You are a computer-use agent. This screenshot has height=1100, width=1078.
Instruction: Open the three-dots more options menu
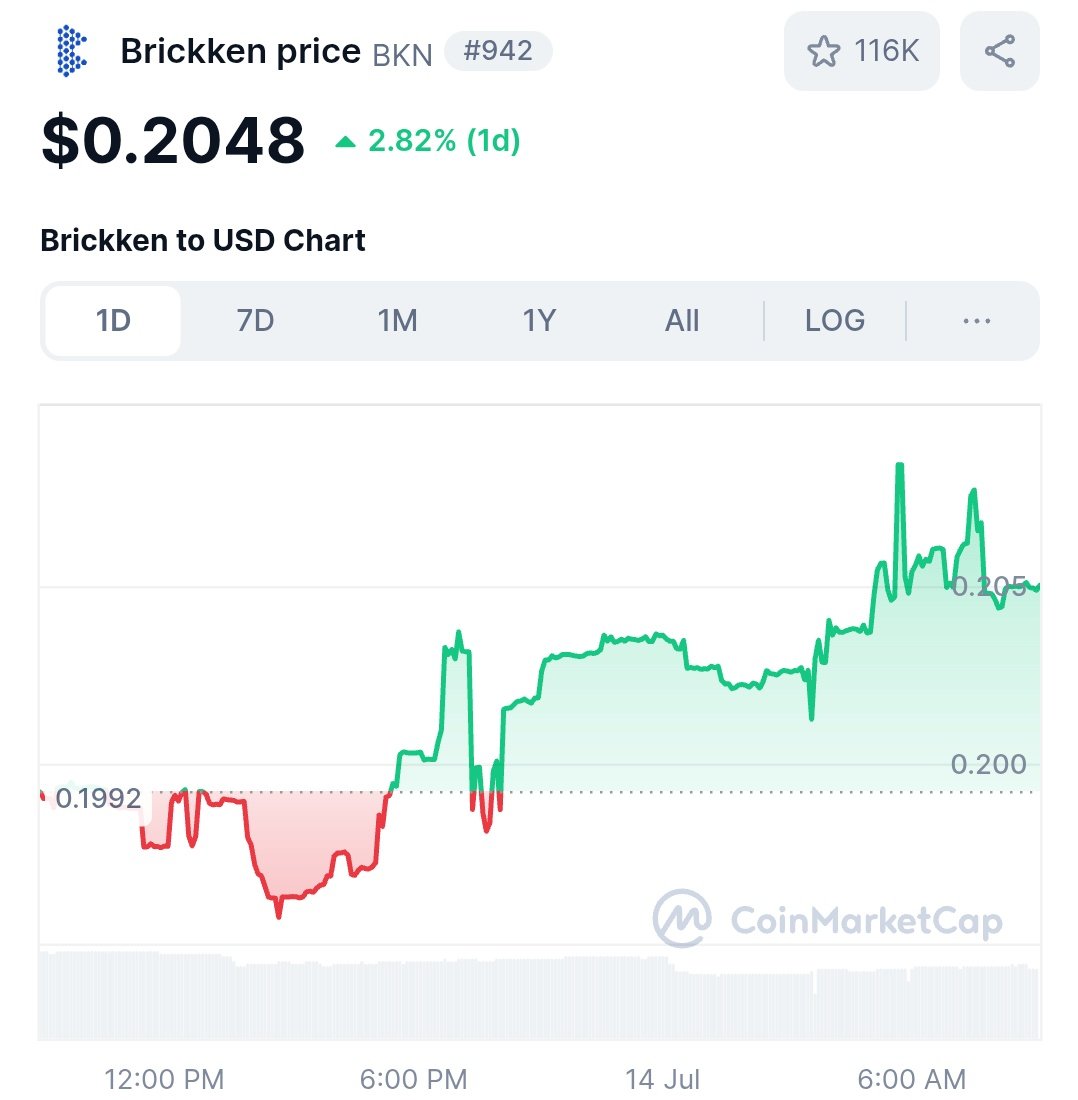(976, 321)
